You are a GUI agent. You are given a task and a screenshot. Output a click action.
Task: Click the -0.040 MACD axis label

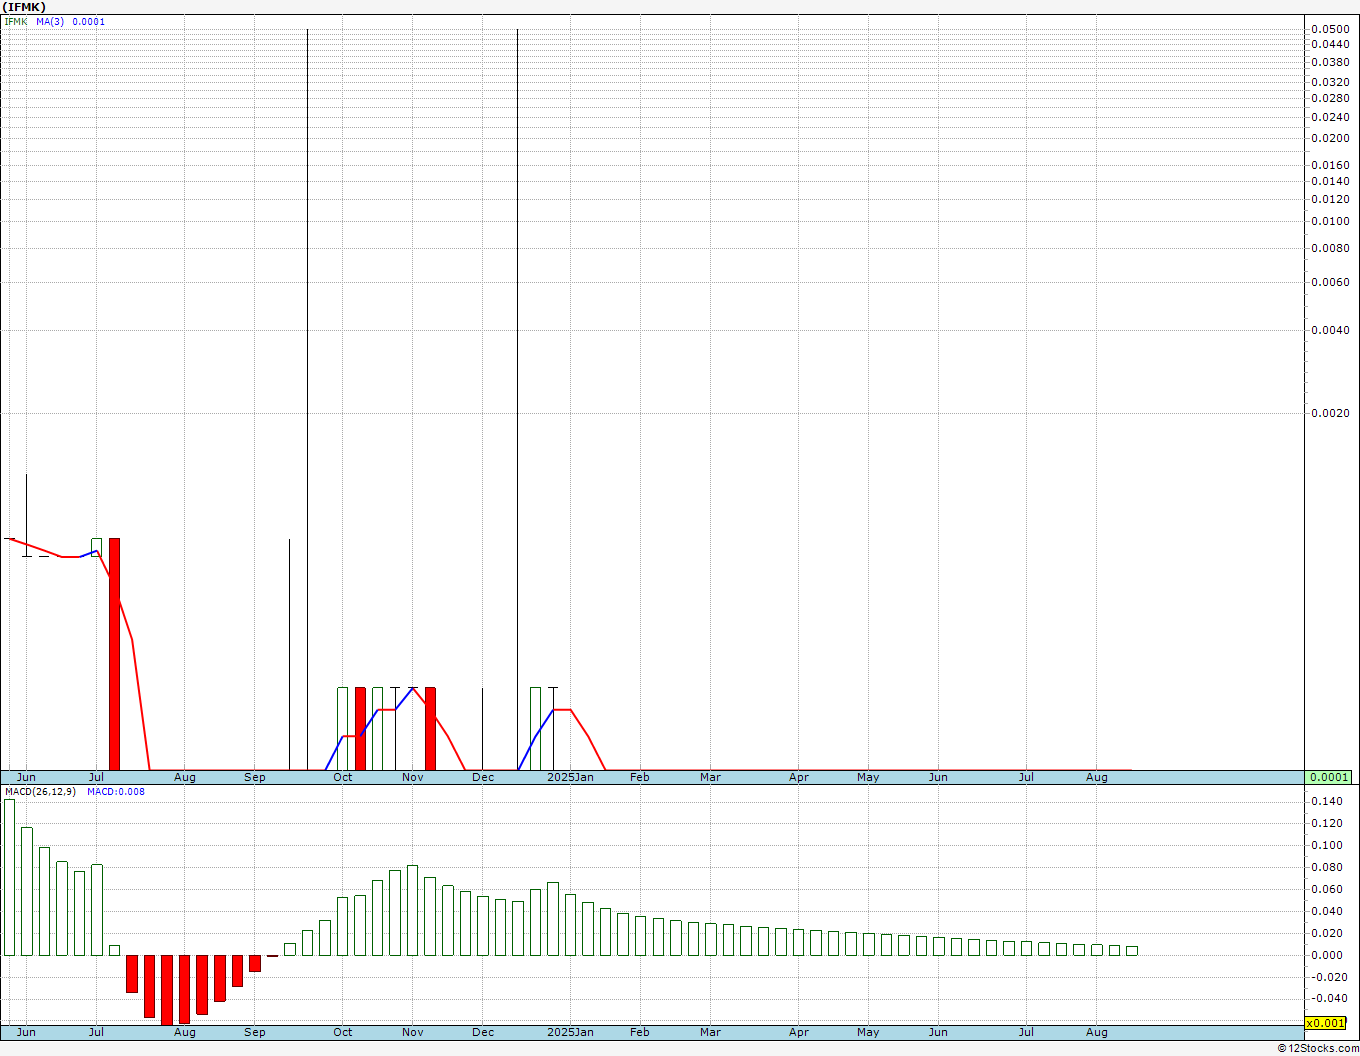(1326, 998)
